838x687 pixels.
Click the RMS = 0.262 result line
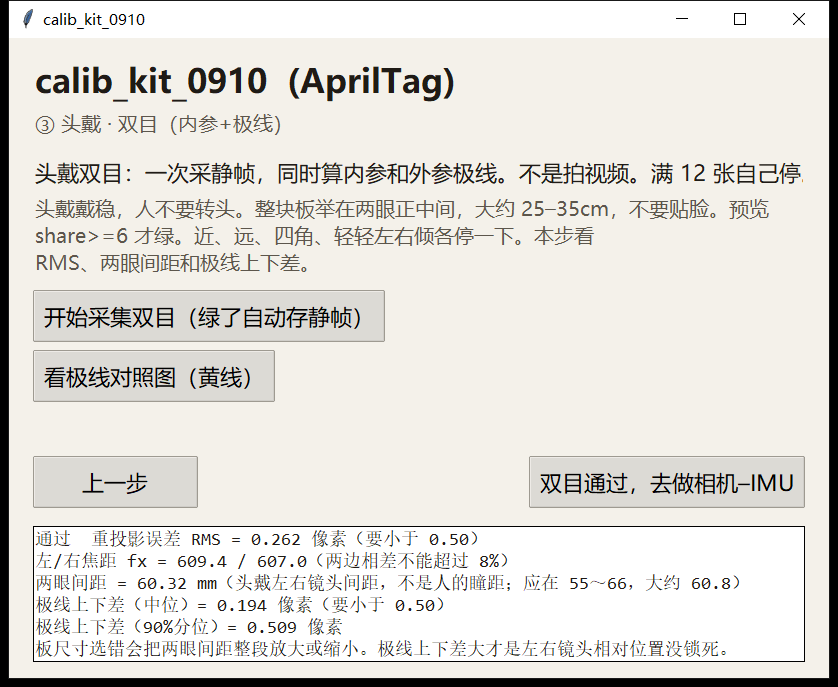(x=258, y=539)
